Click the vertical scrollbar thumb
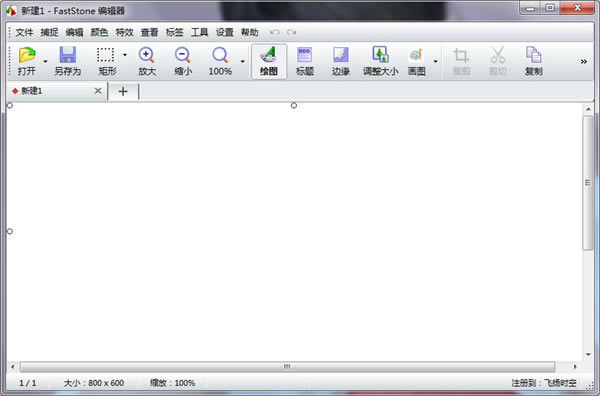The height and width of the screenshot is (396, 600). pos(588,183)
